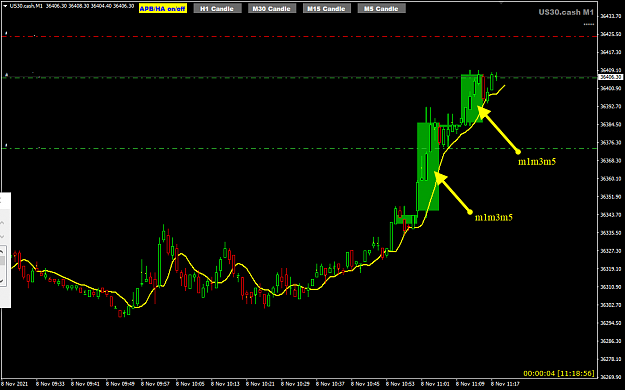Image resolution: width=625 pixels, height=390 pixels.
Task: Click the current price tag 36406.30
Action: click(x=611, y=77)
